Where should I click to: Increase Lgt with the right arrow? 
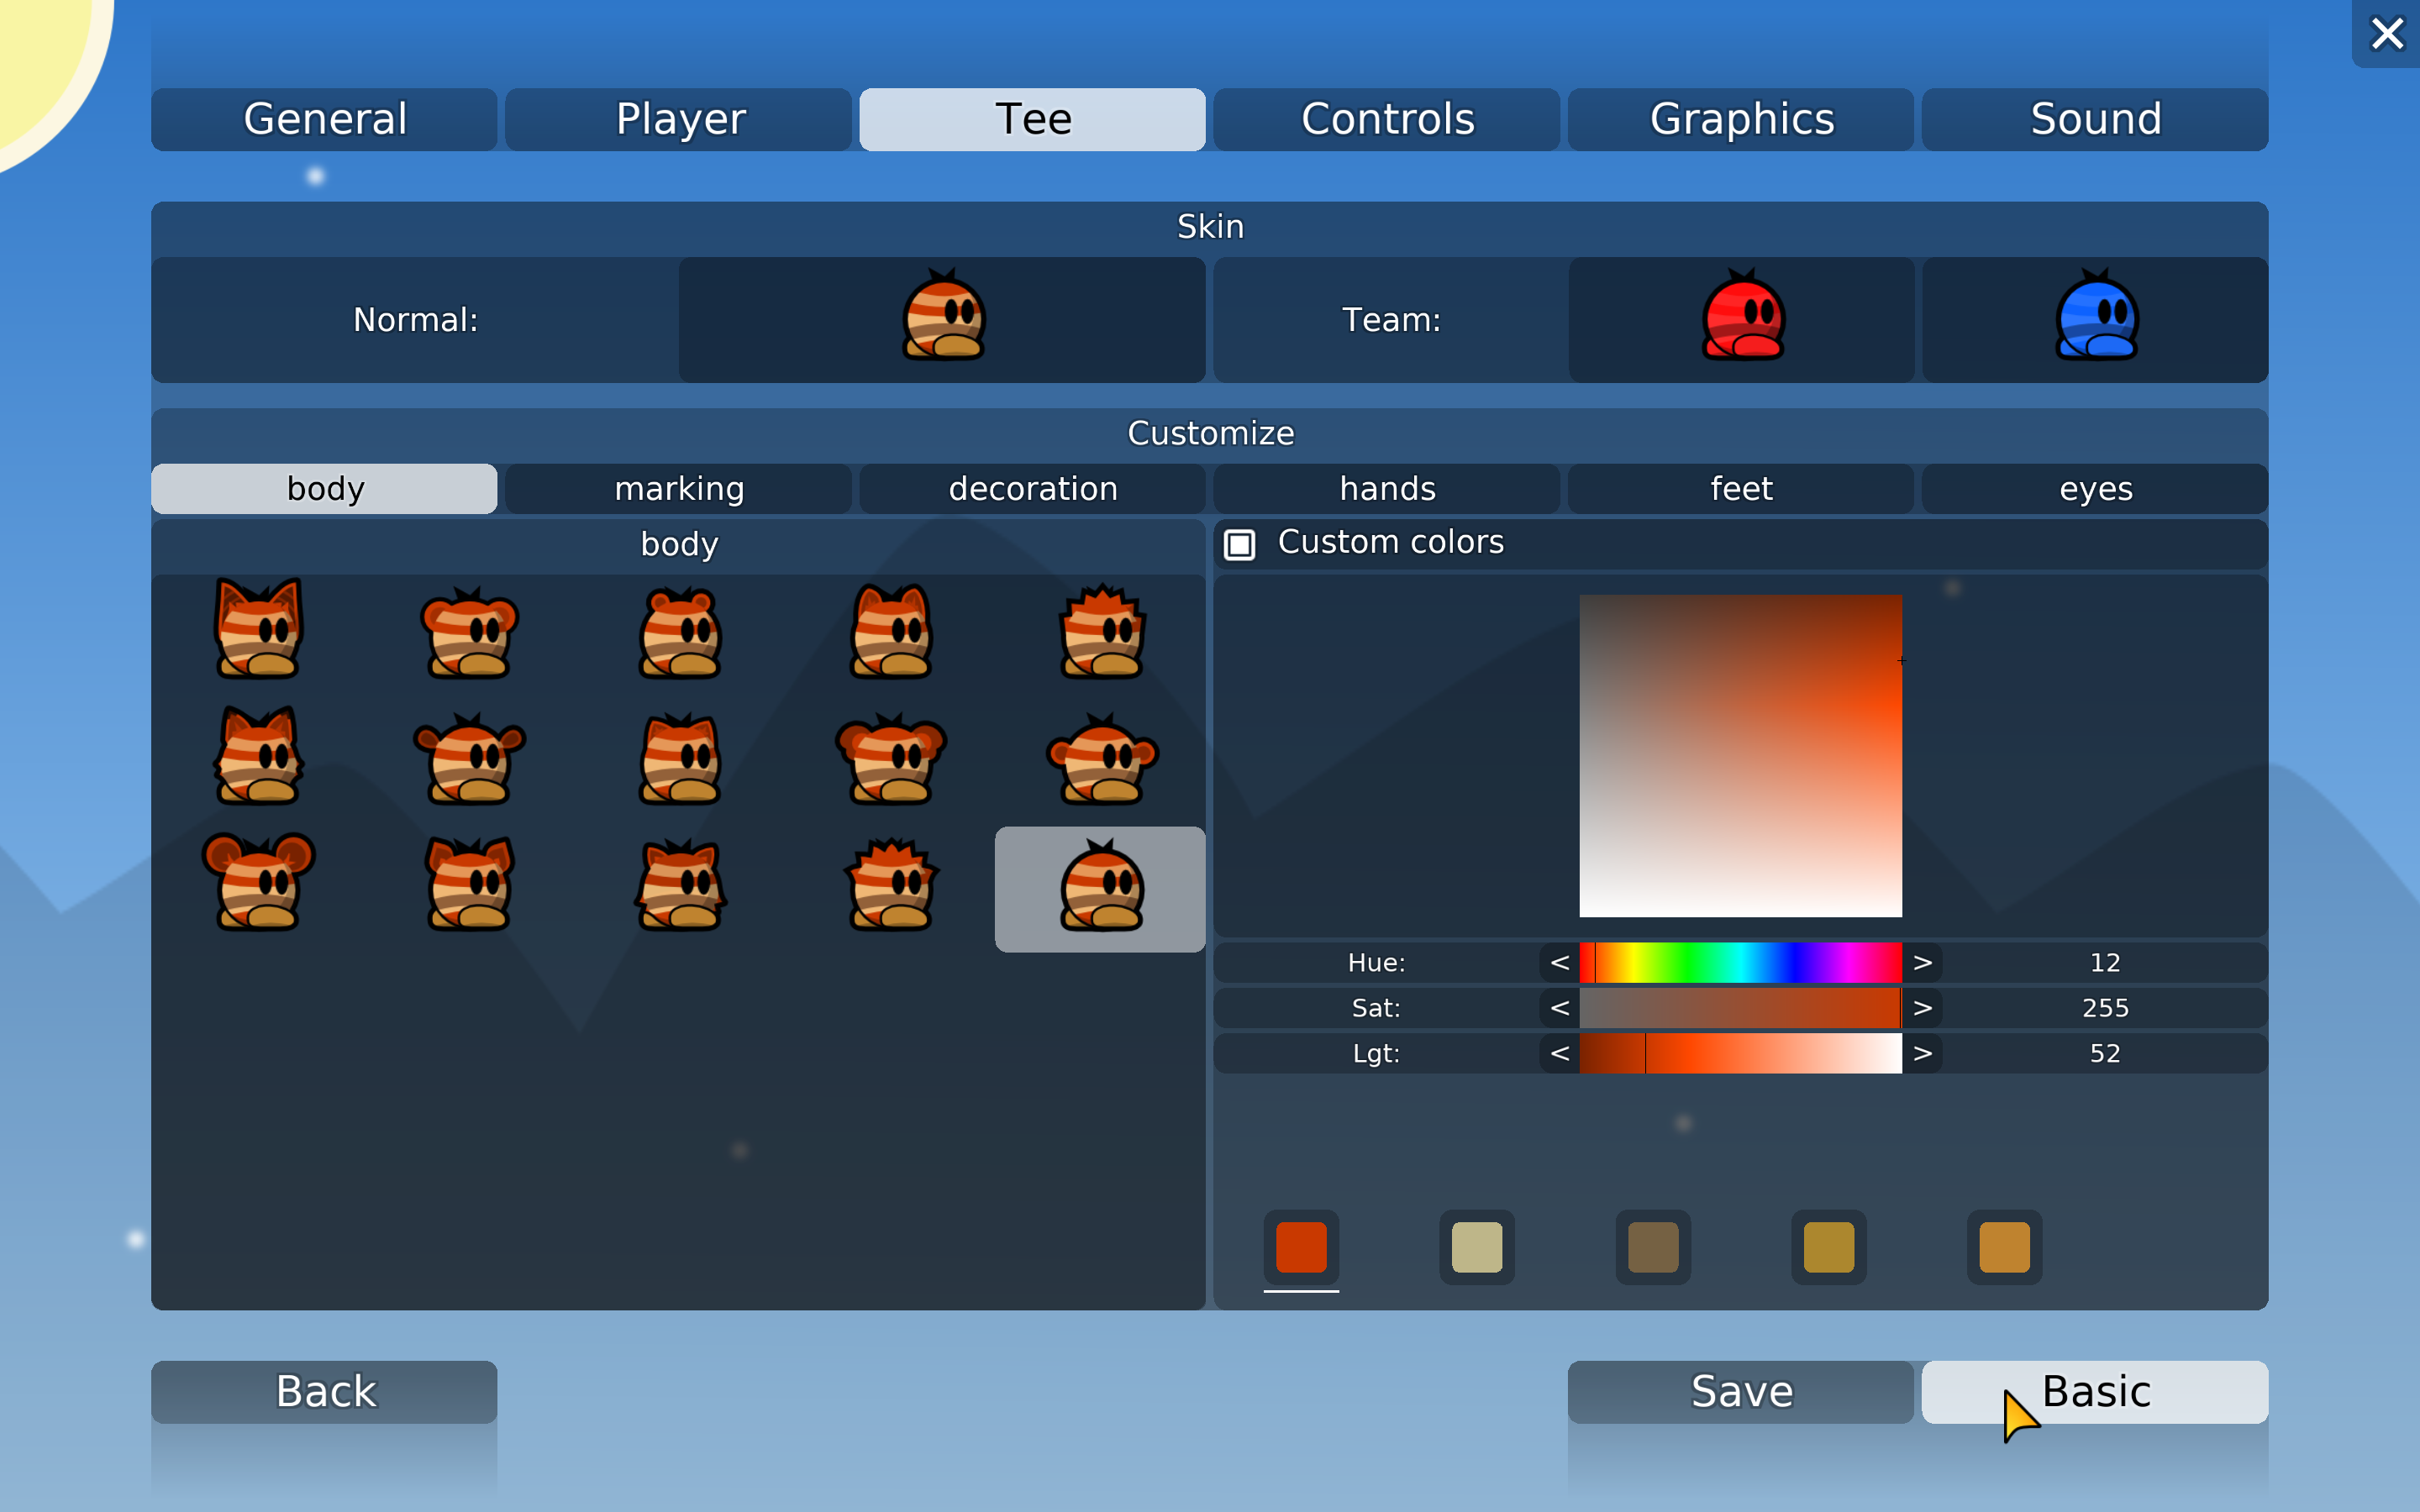tap(1922, 1053)
